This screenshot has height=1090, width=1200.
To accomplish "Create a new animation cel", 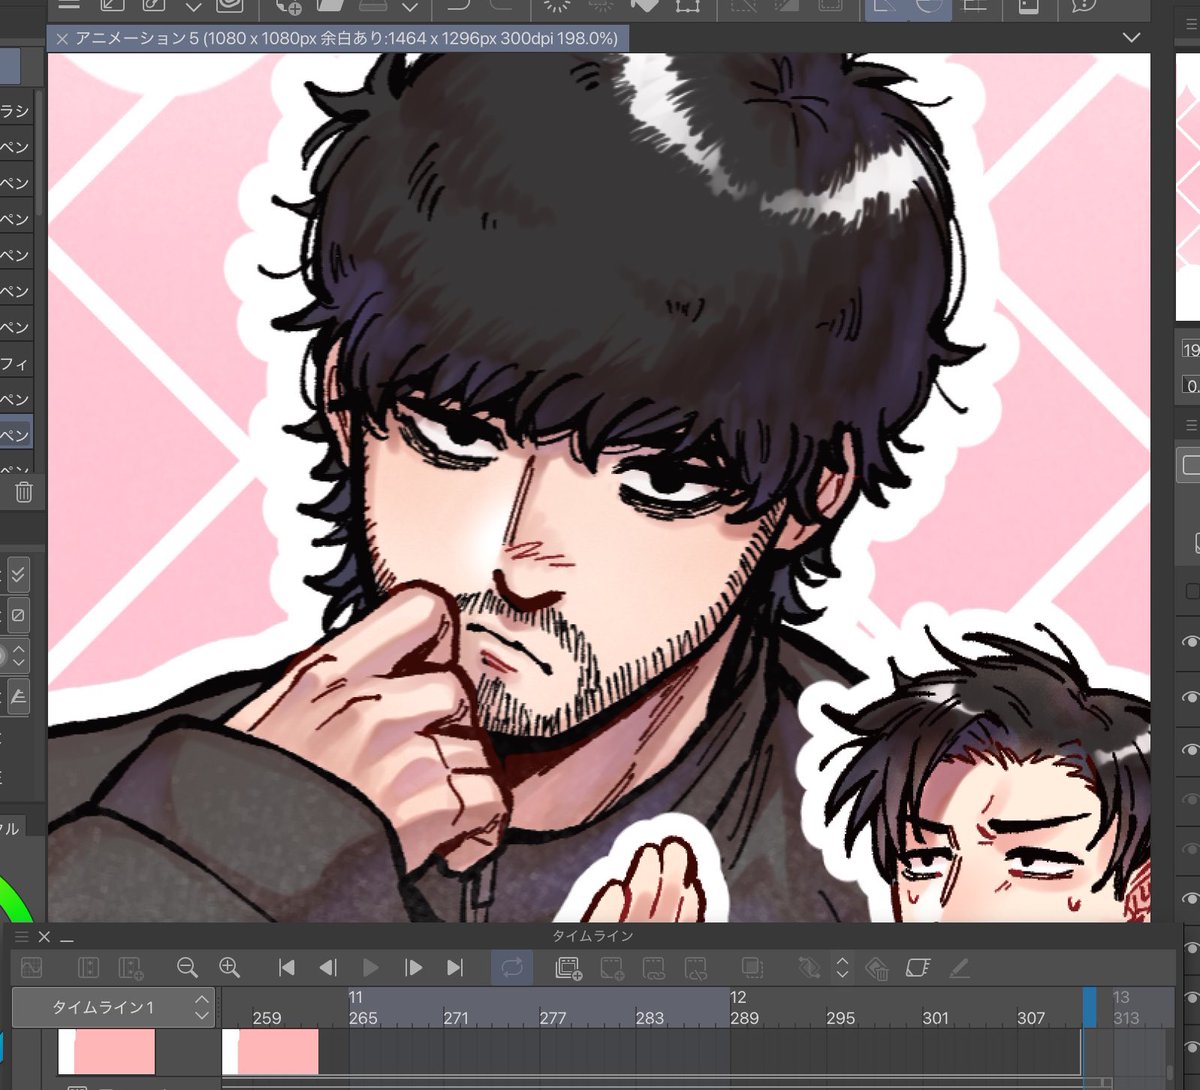I will pyautogui.click(x=612, y=967).
